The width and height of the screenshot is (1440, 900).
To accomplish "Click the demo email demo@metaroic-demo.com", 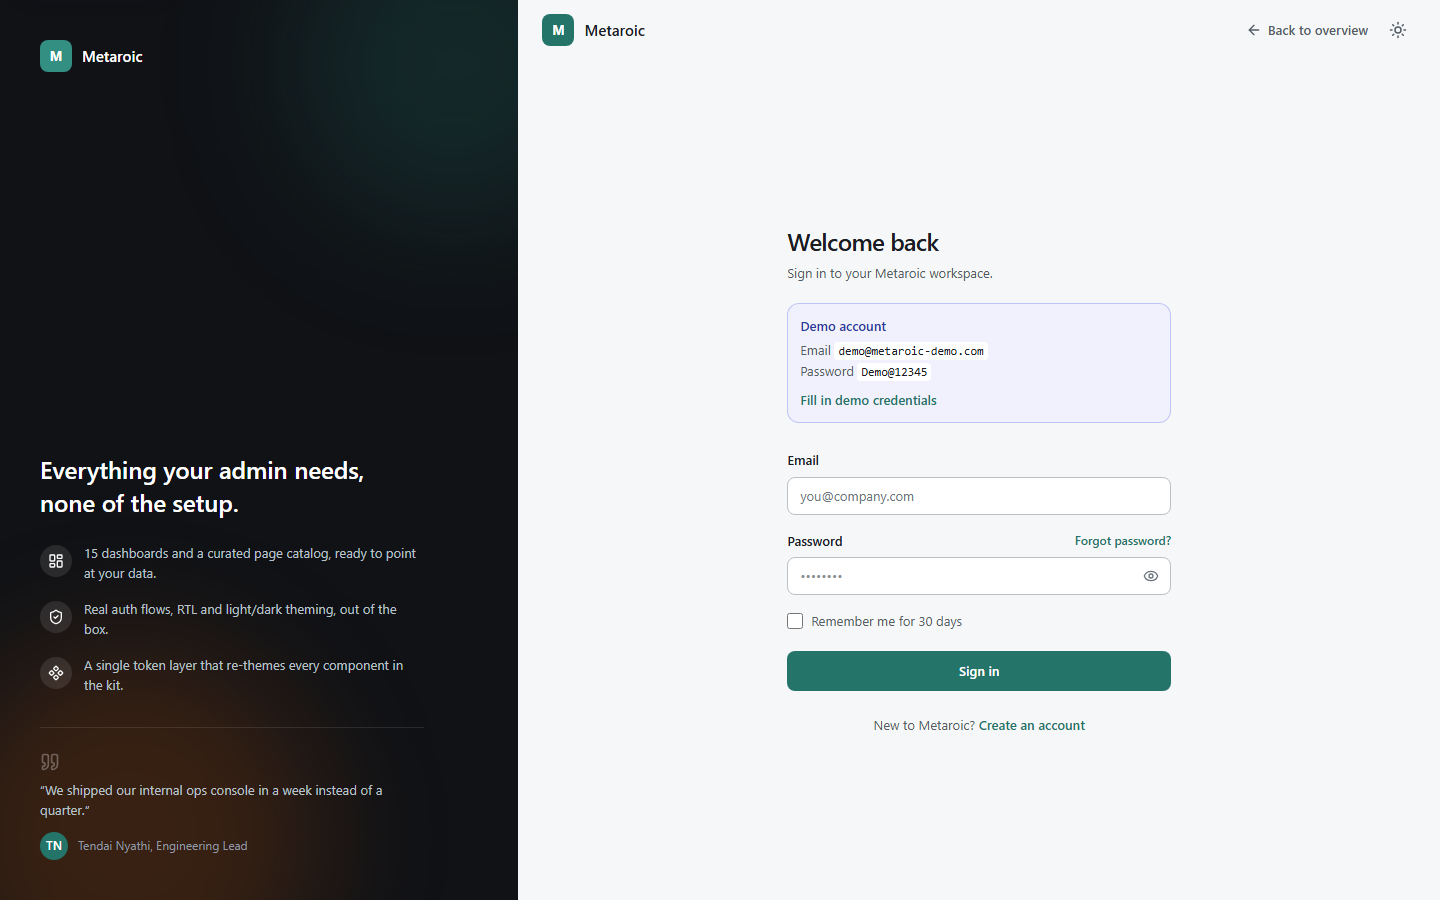I will tap(911, 351).
